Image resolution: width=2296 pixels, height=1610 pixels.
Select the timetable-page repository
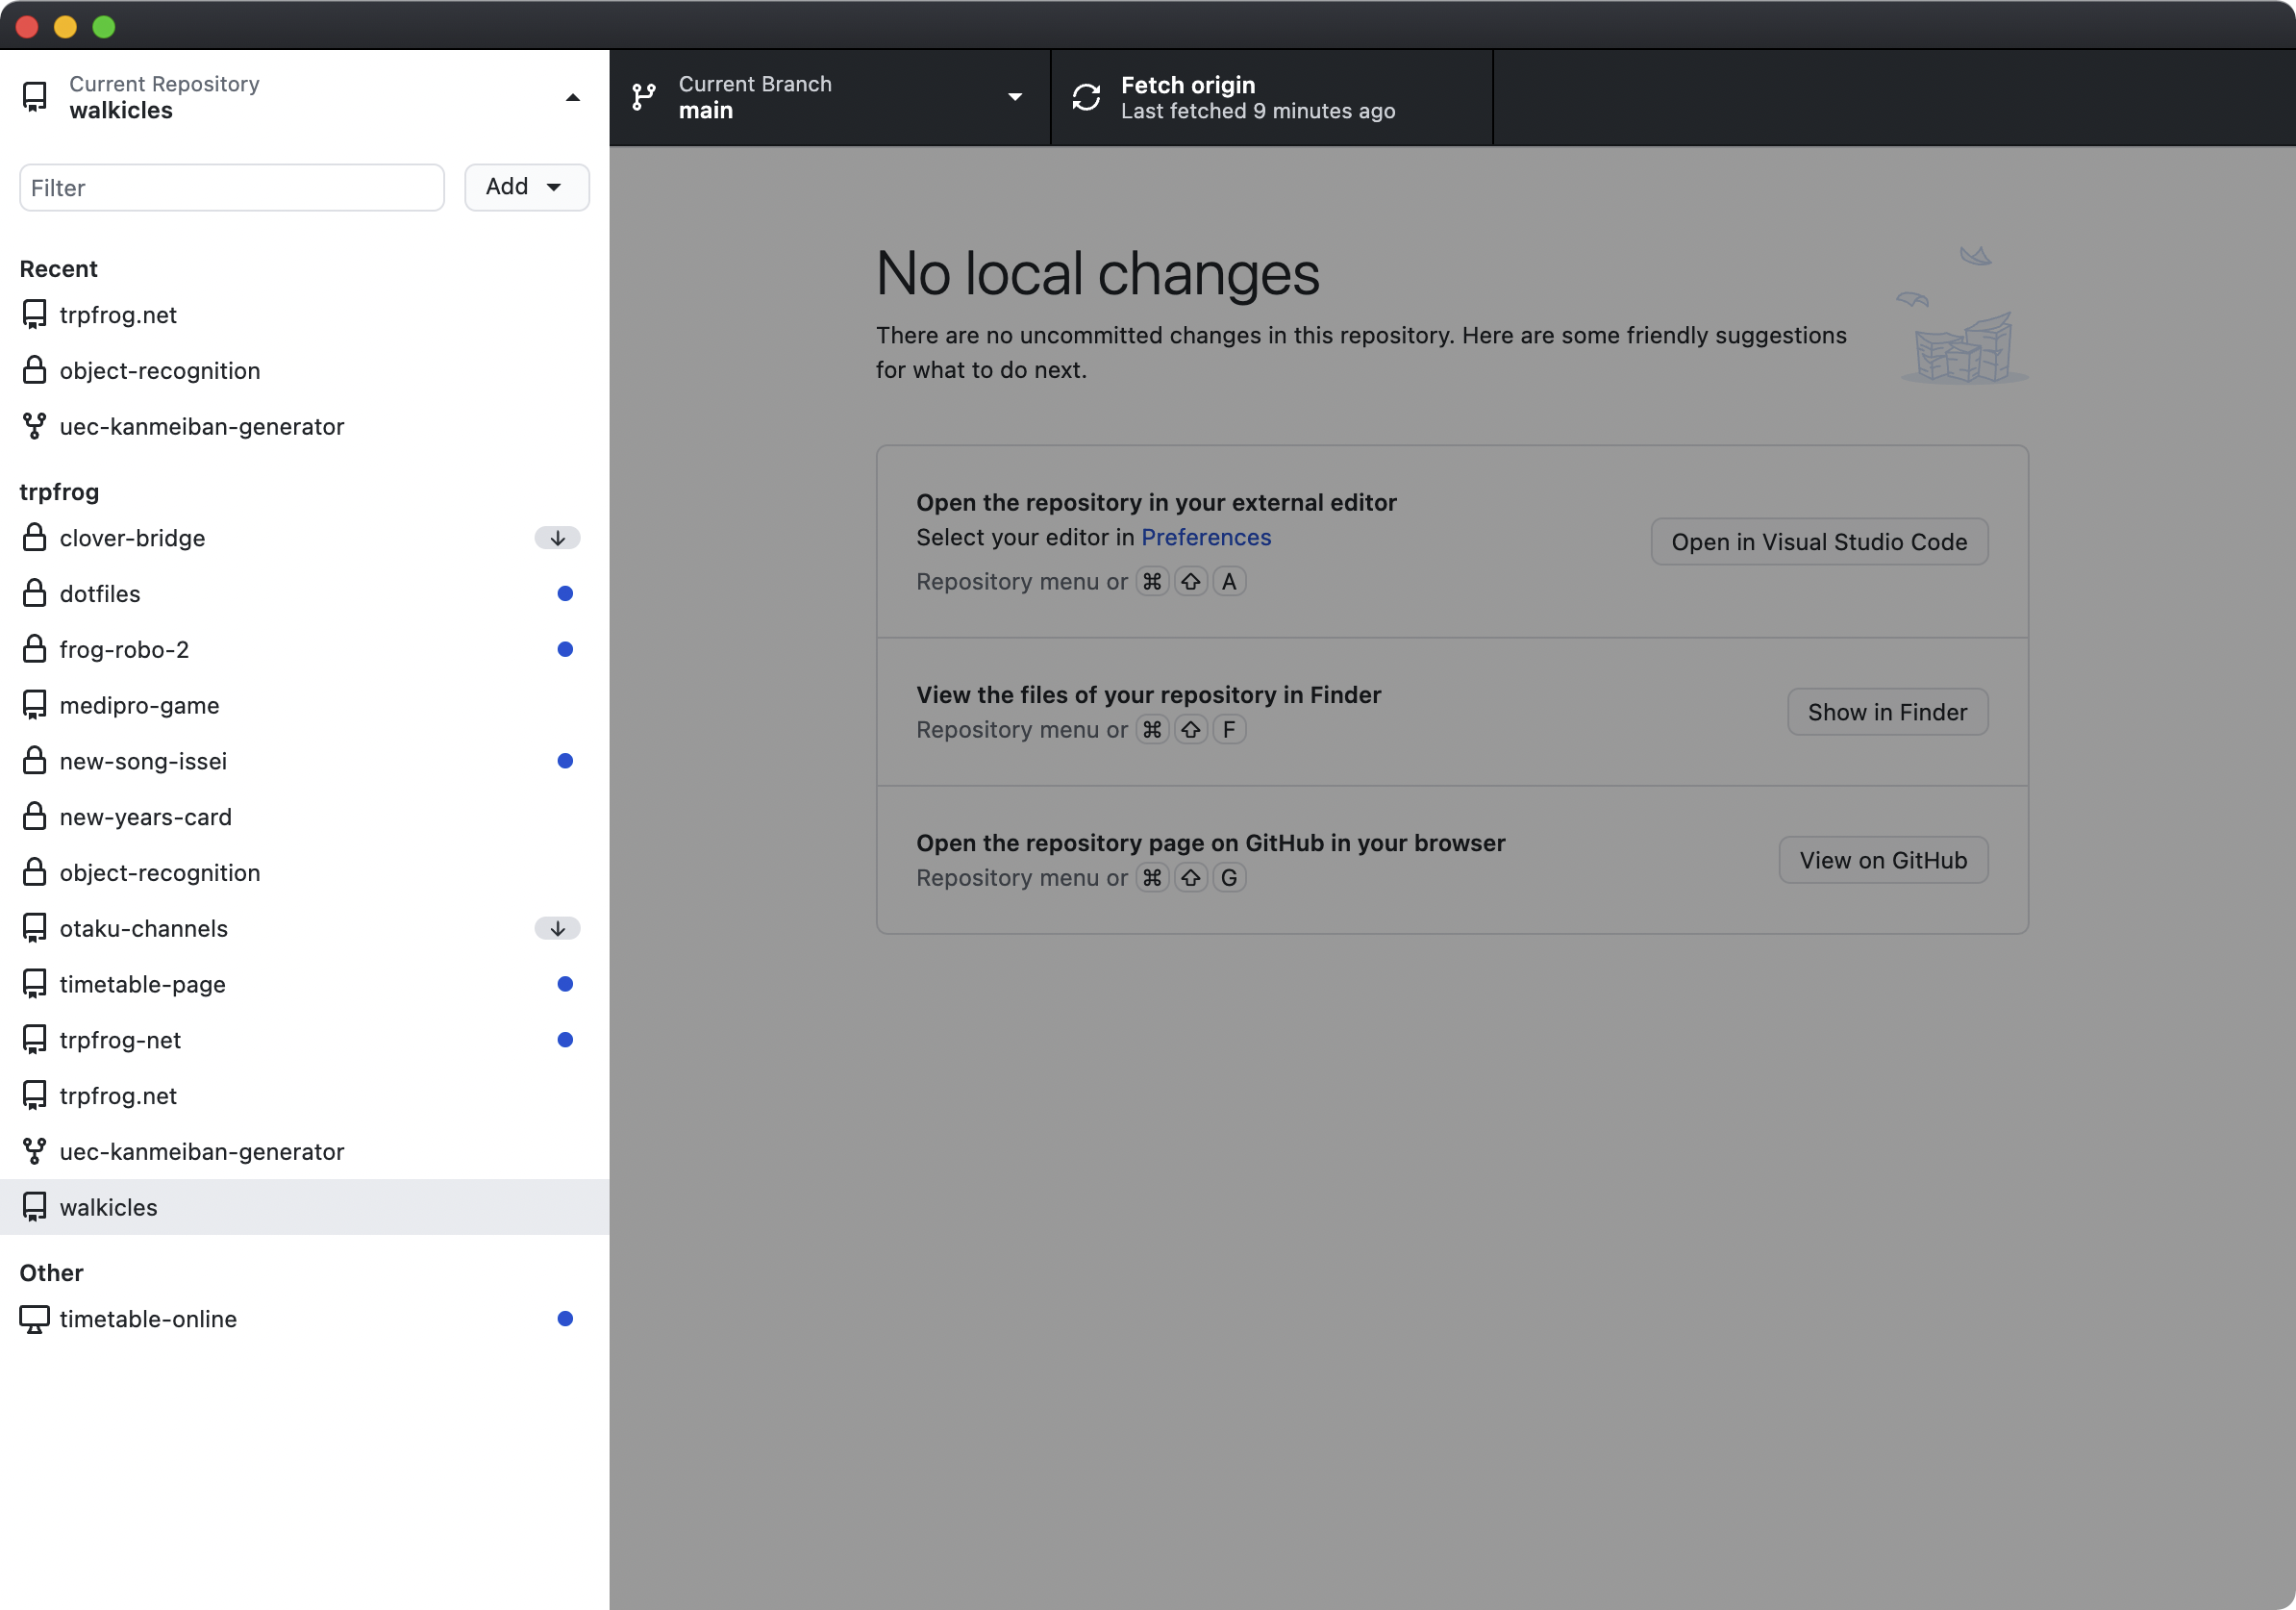coord(142,984)
